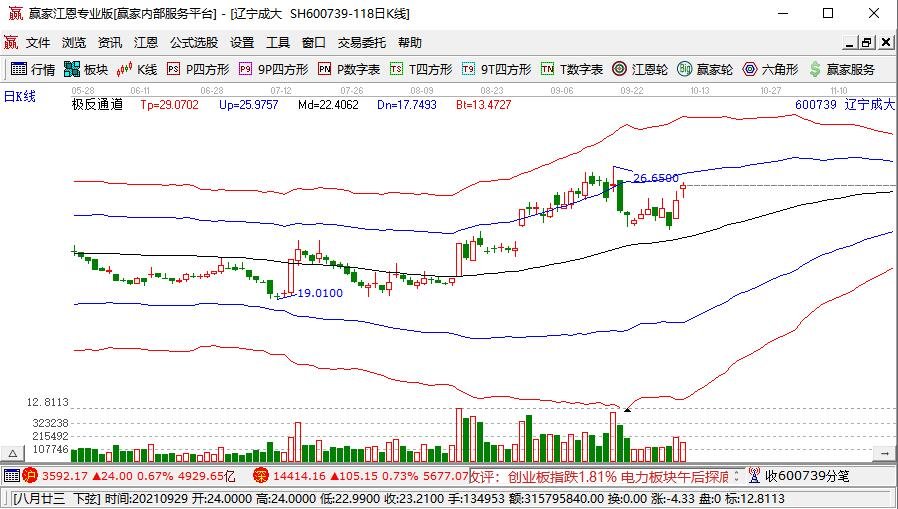Open 赢家服务 dollar-sign service button

(x=842, y=70)
